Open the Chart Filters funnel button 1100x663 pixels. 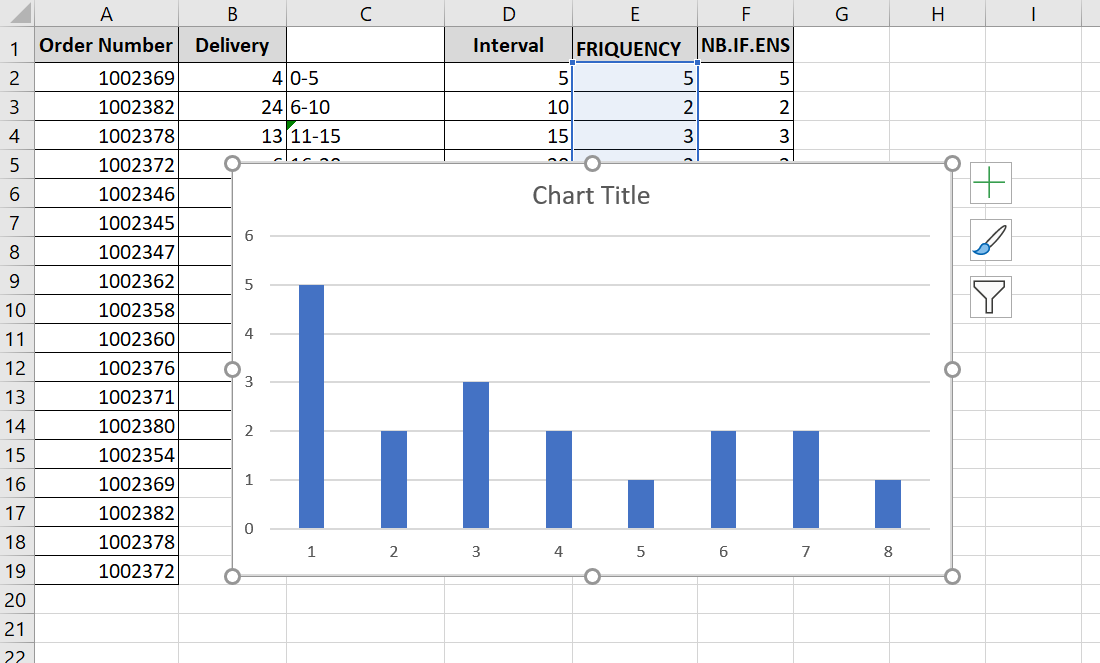[991, 297]
